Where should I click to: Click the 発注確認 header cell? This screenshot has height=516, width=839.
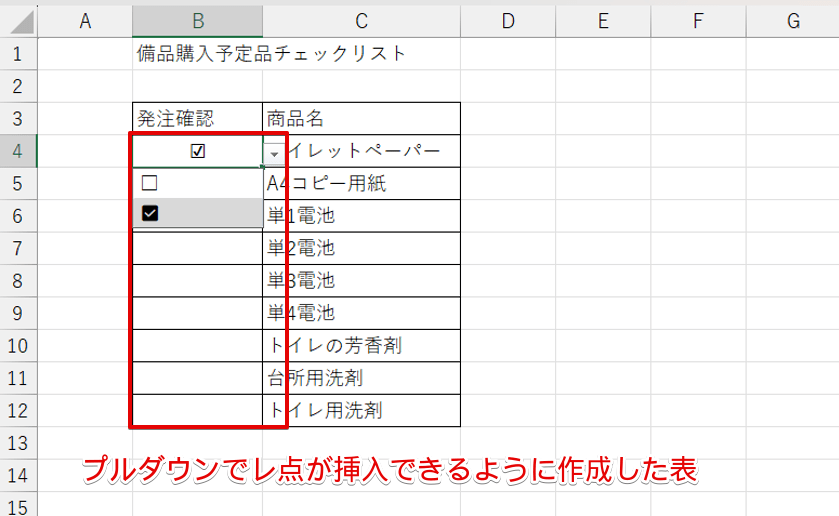(197, 118)
